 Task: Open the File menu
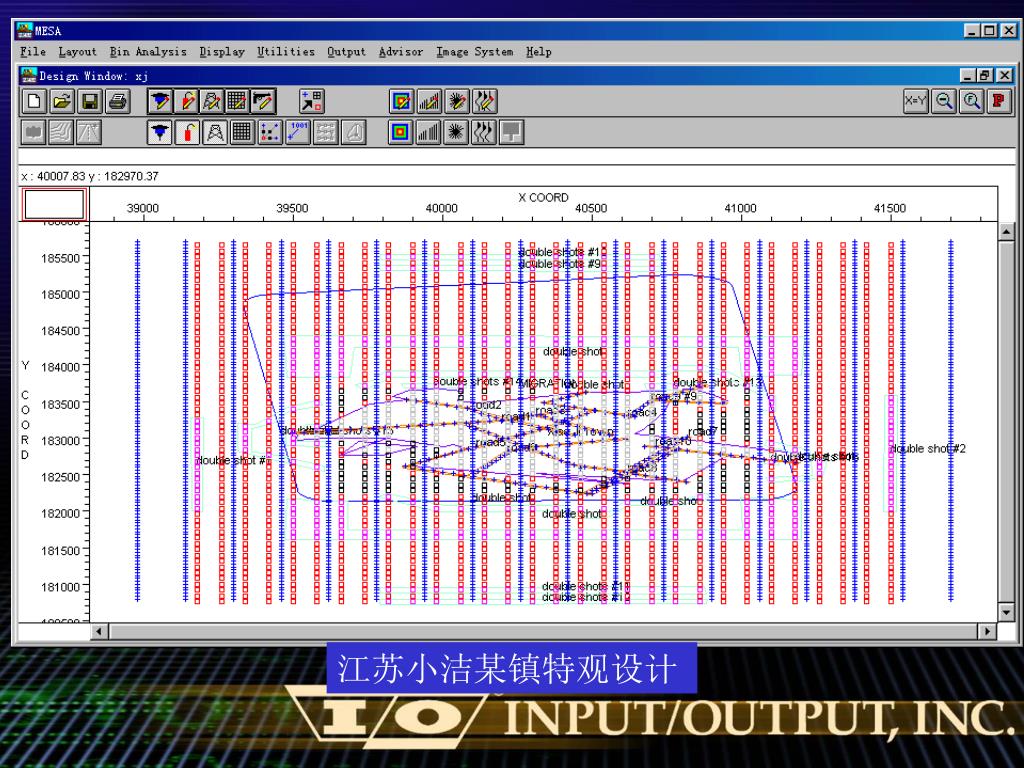(x=33, y=52)
